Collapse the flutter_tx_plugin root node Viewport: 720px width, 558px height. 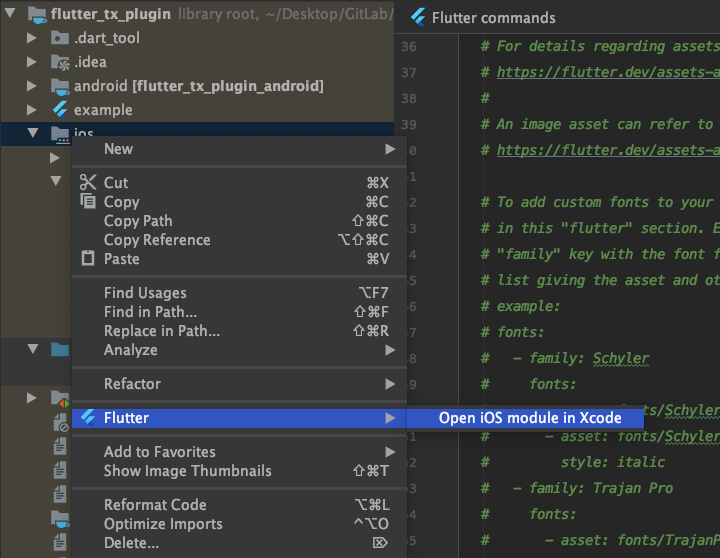pos(10,13)
